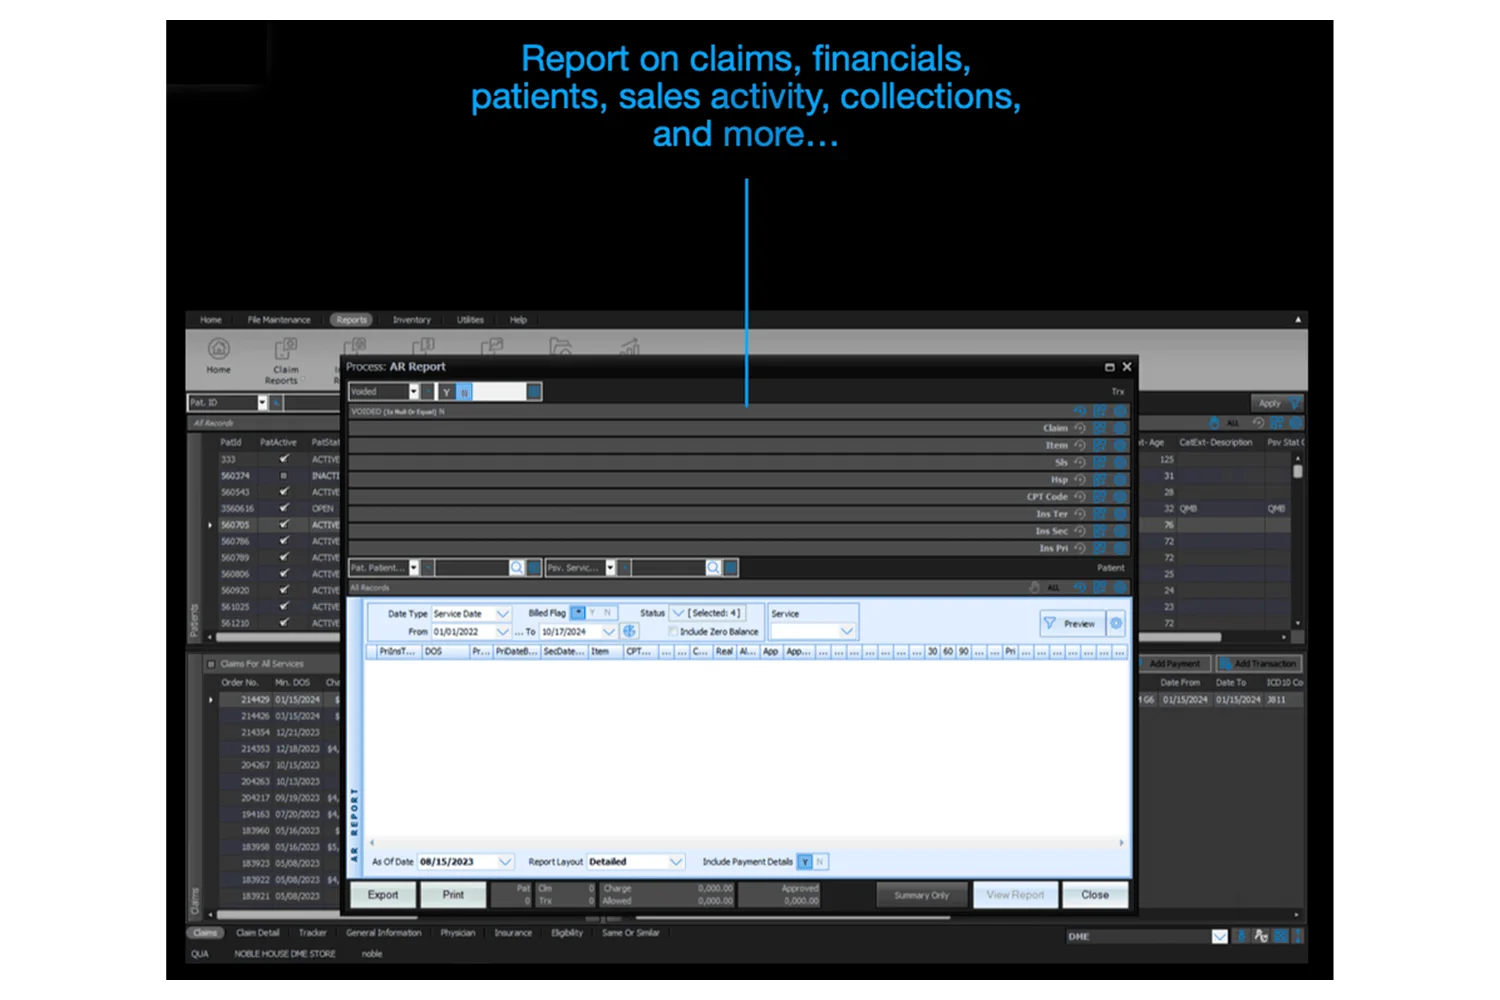Click the AR Report grid horizontal scrollbar

745,843
